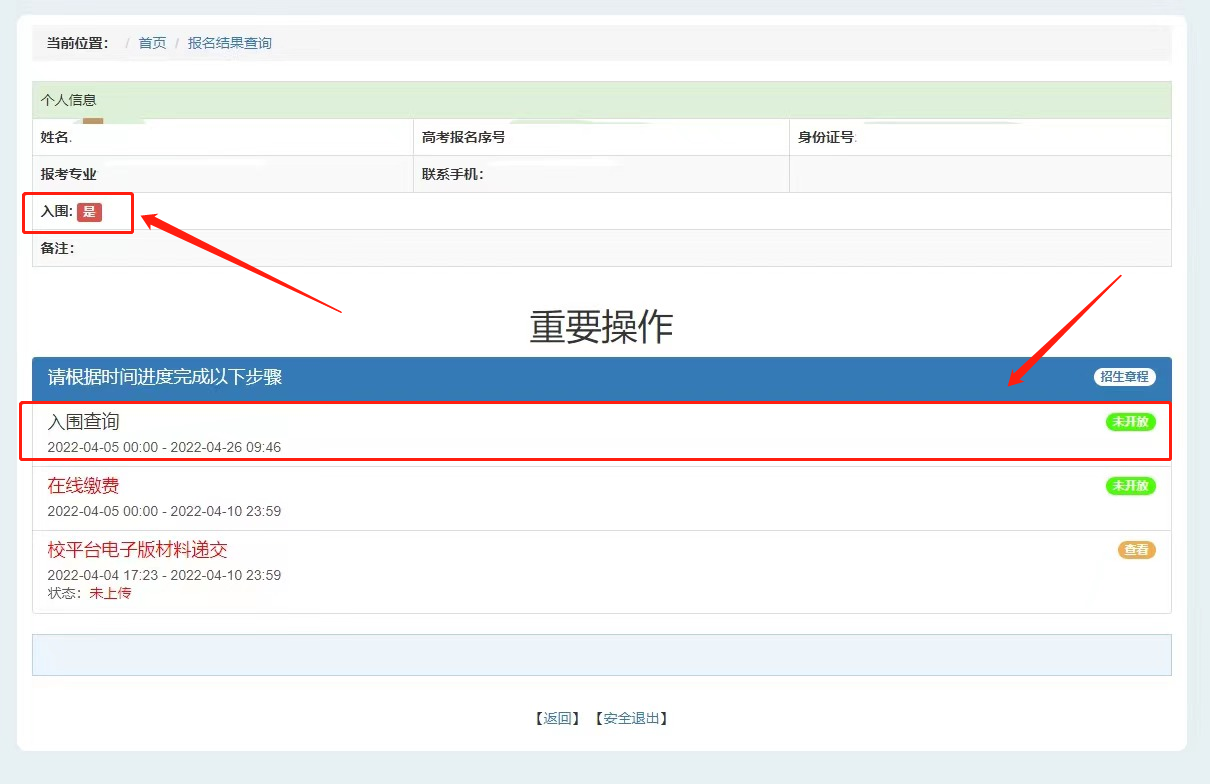The height and width of the screenshot is (784, 1210).
Task: Click the 身份证号 cell
Action: click(979, 137)
